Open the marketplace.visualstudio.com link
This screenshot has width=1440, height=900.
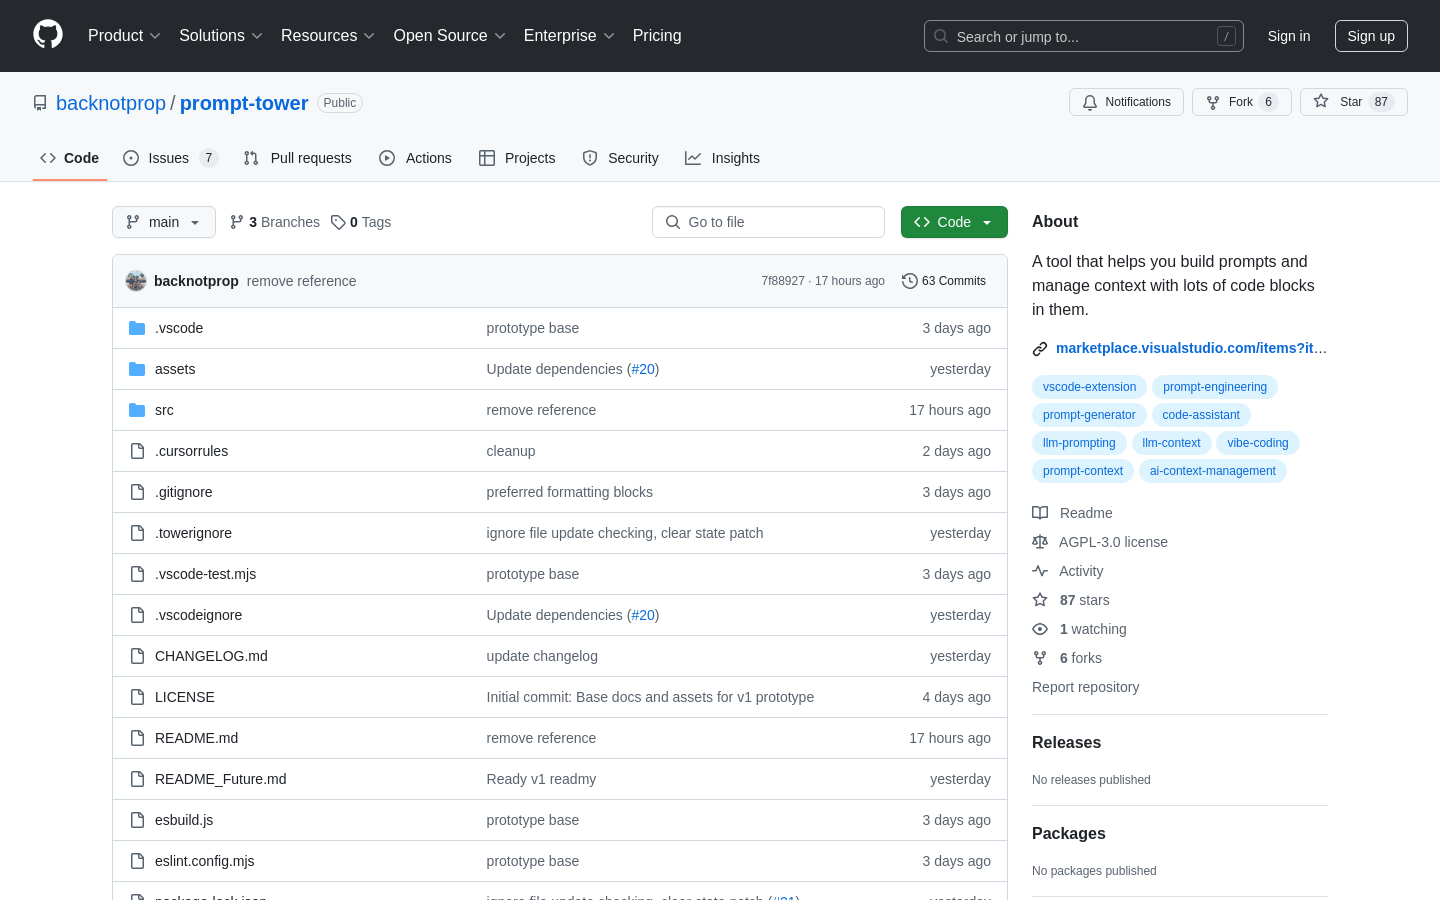click(x=1191, y=348)
